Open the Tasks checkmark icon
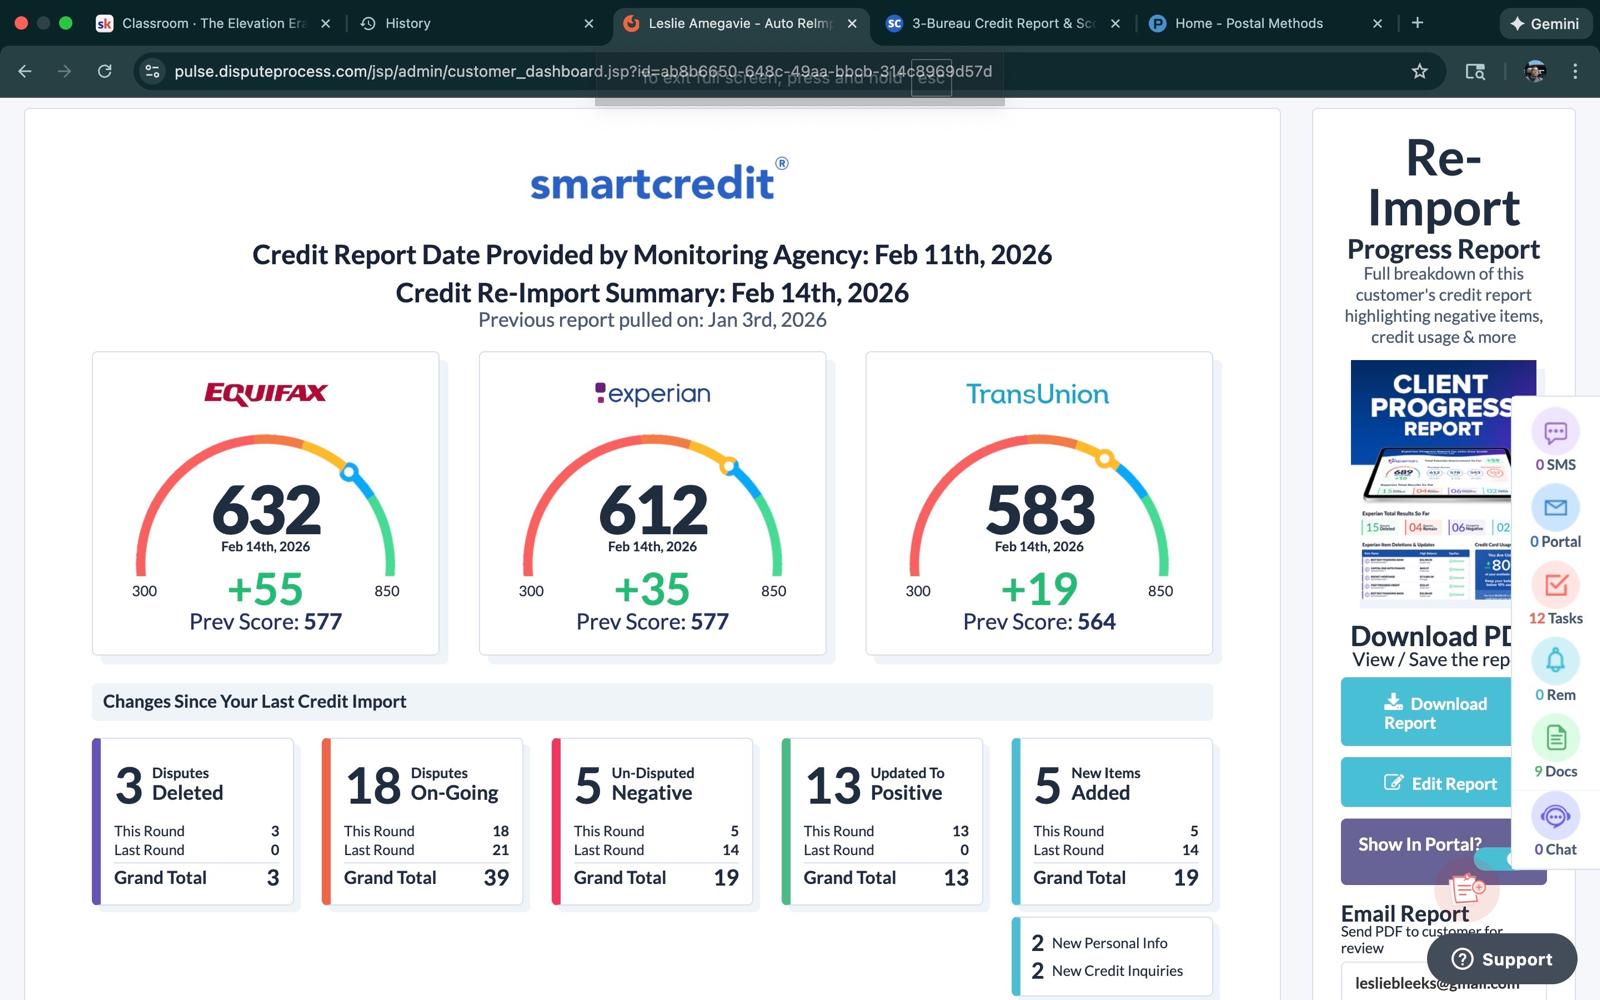The height and width of the screenshot is (1000, 1600). tap(1555, 586)
